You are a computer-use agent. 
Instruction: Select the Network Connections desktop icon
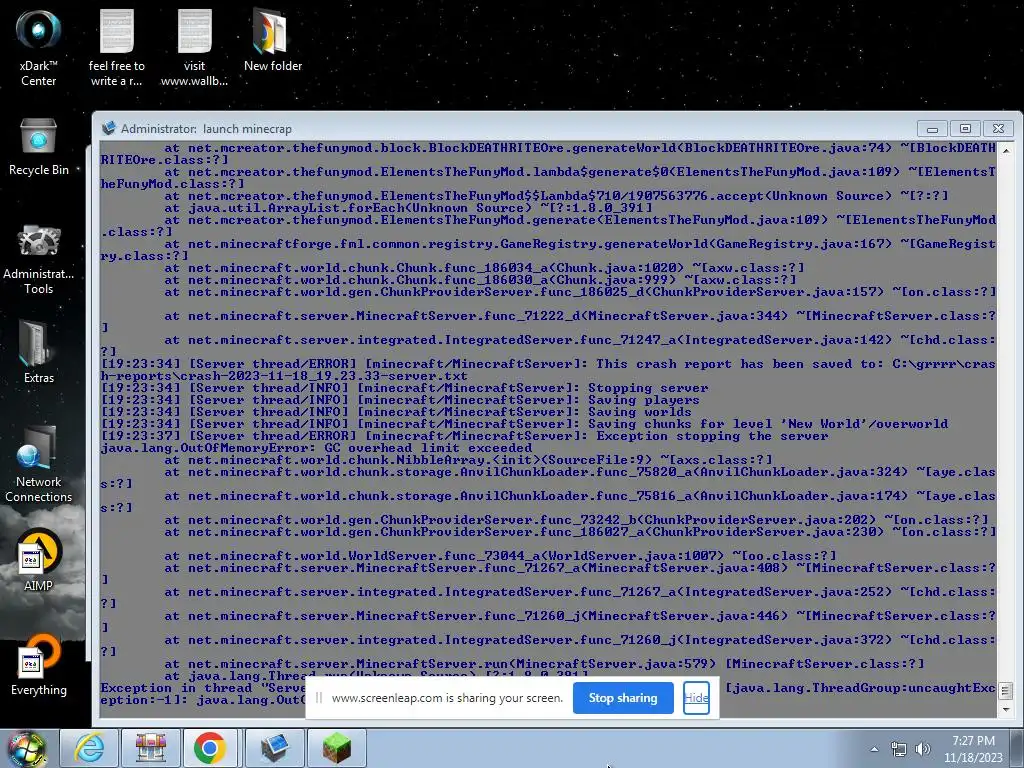[x=39, y=464]
